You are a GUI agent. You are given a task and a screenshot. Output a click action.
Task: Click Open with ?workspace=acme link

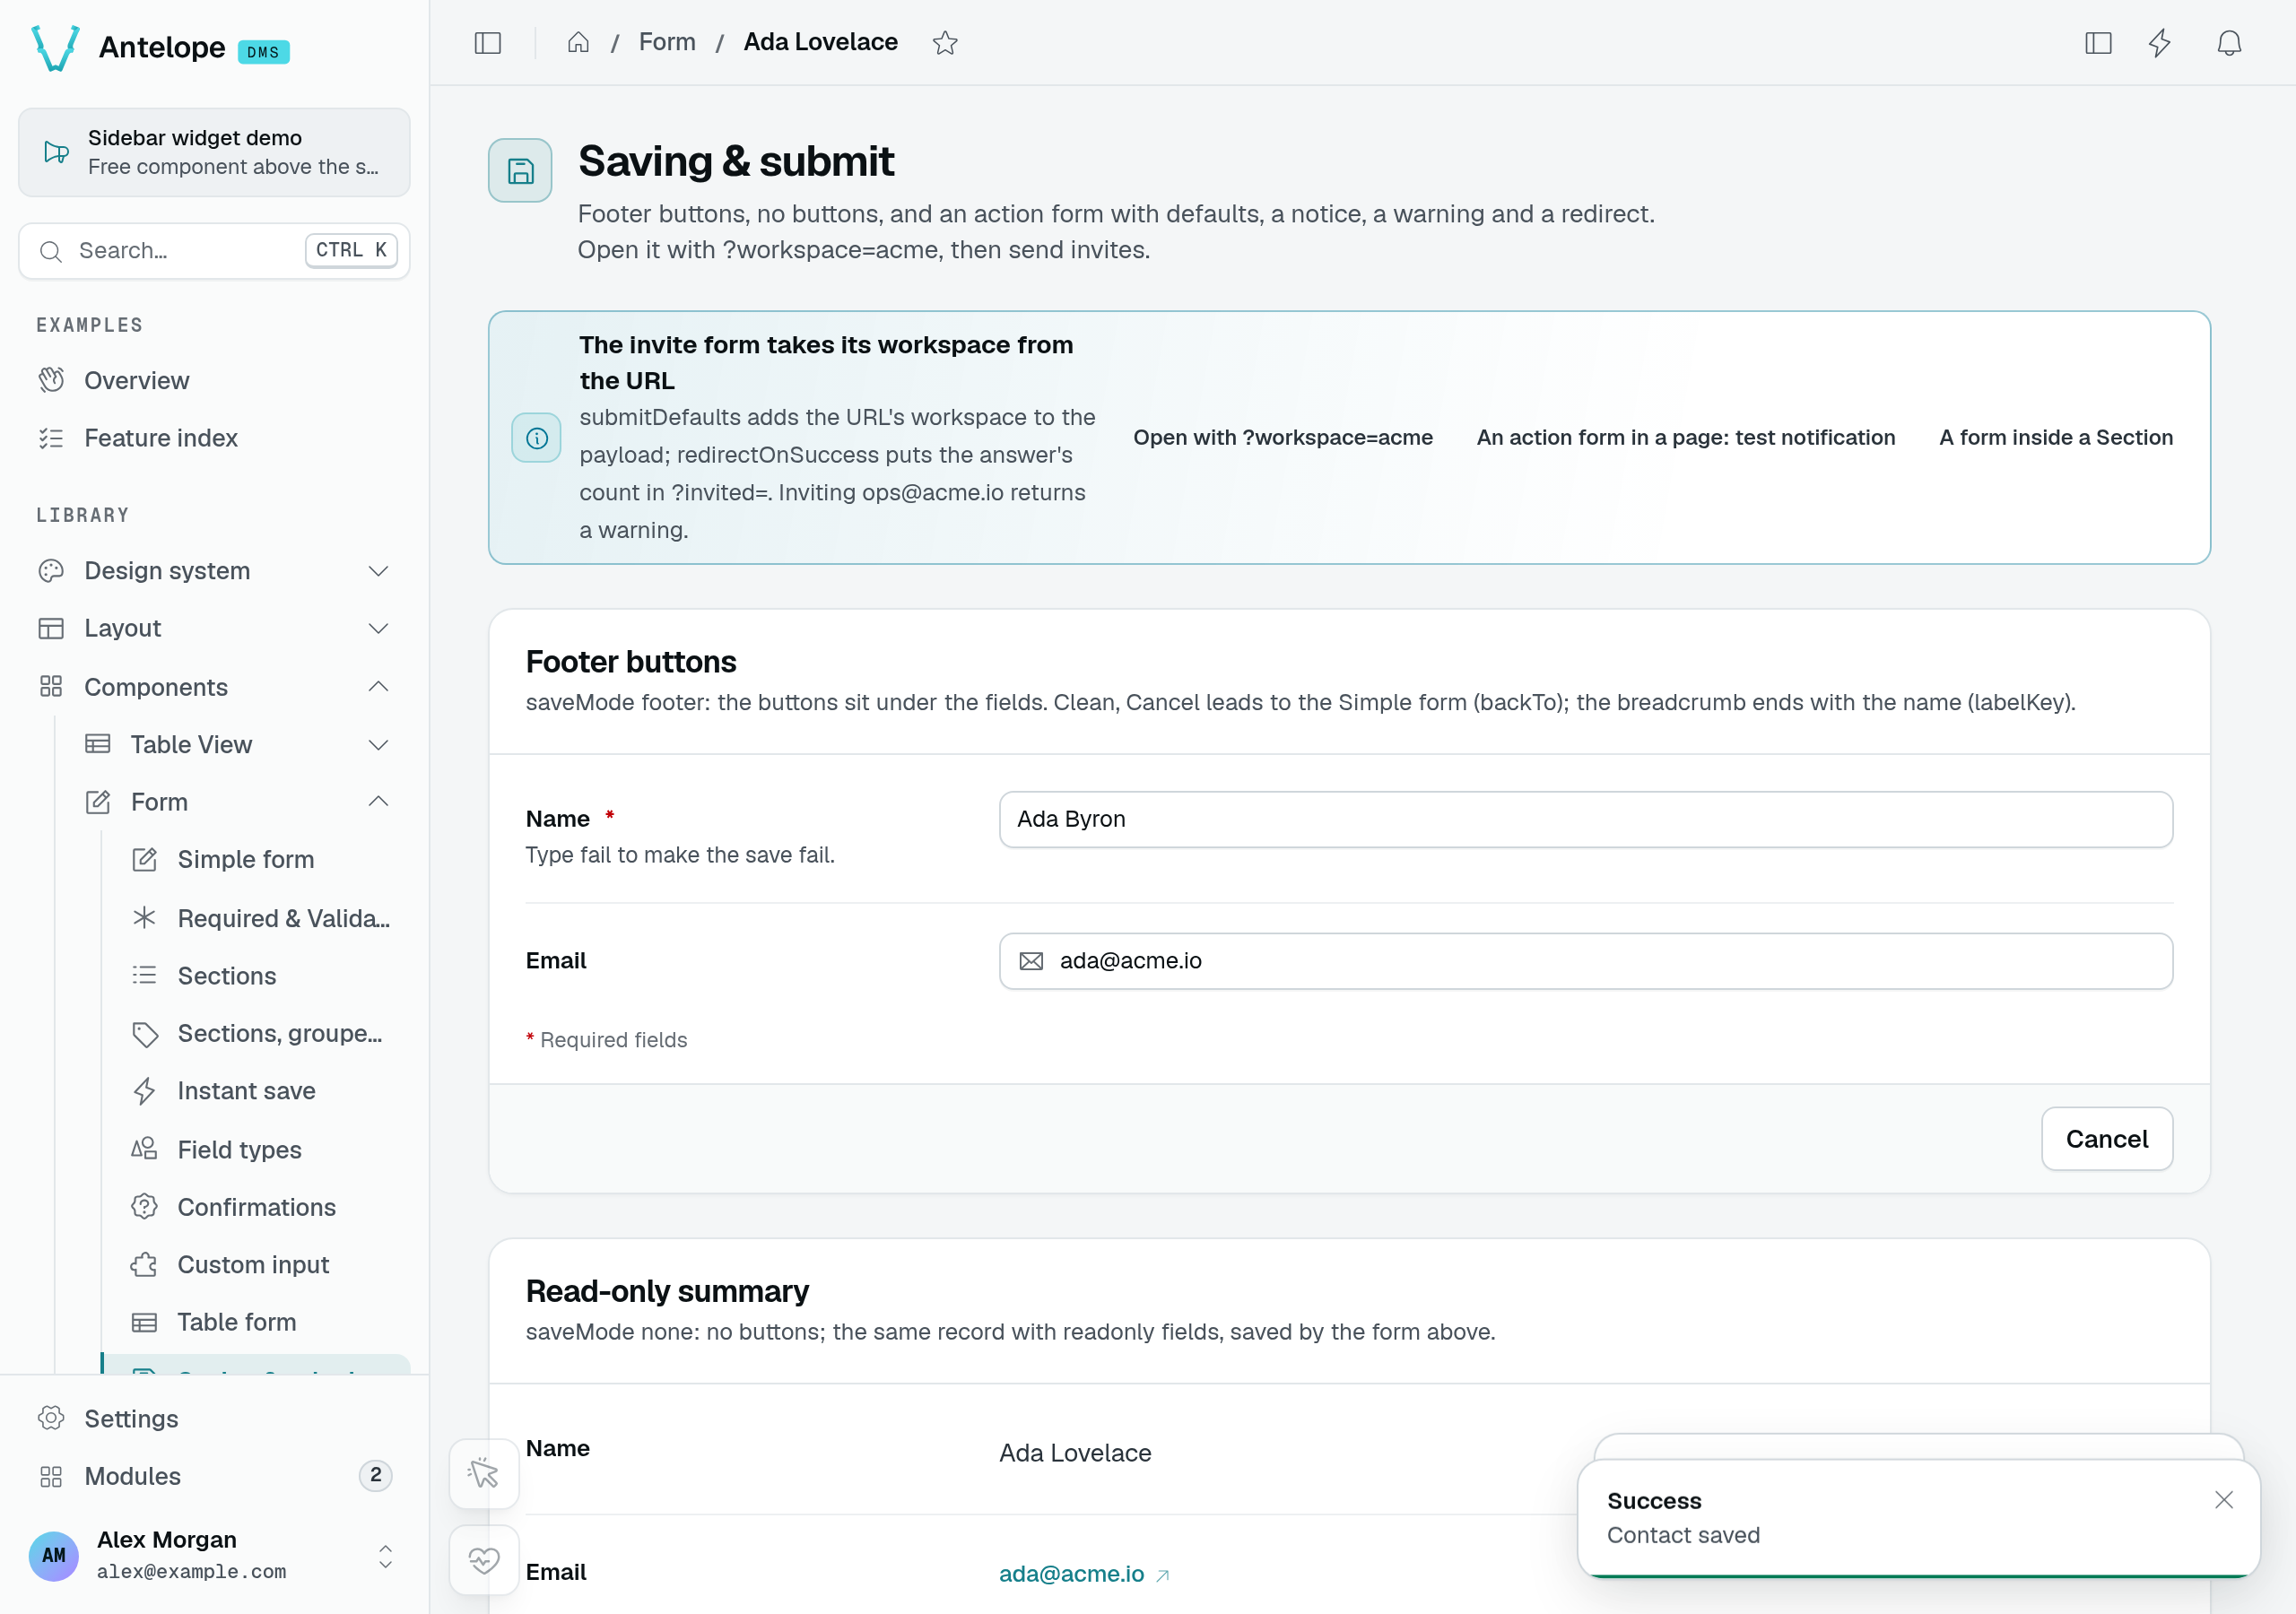(x=1283, y=438)
